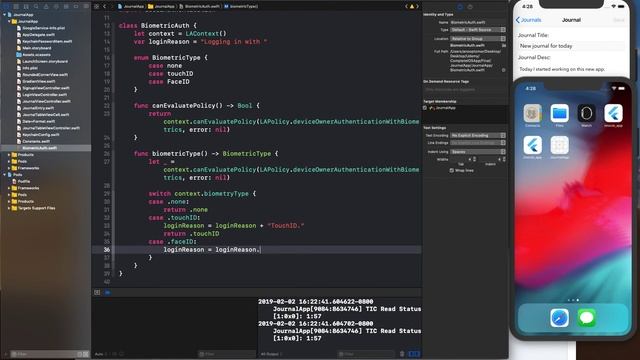
Task: Select LoginViewController.swift in navigator
Action: click(44, 95)
